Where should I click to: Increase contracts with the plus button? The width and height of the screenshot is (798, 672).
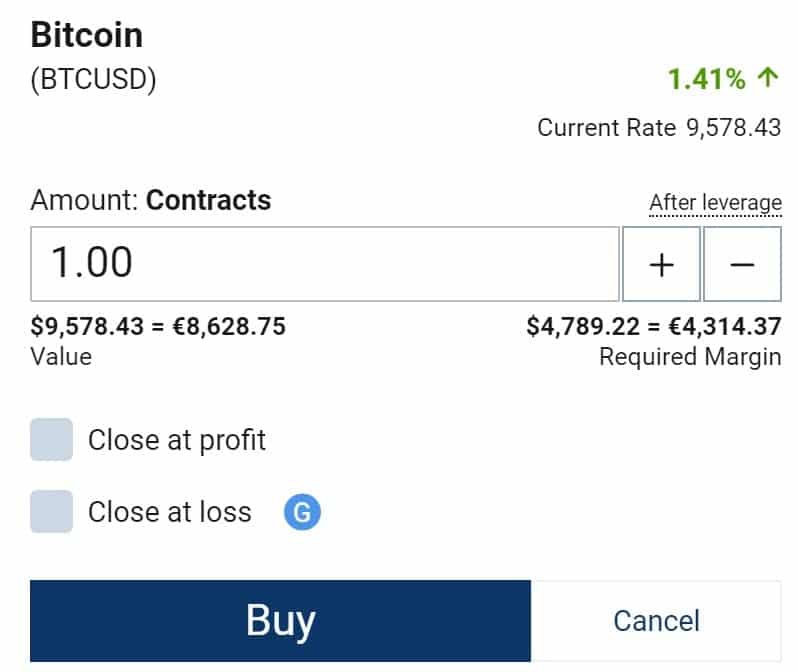tap(661, 264)
